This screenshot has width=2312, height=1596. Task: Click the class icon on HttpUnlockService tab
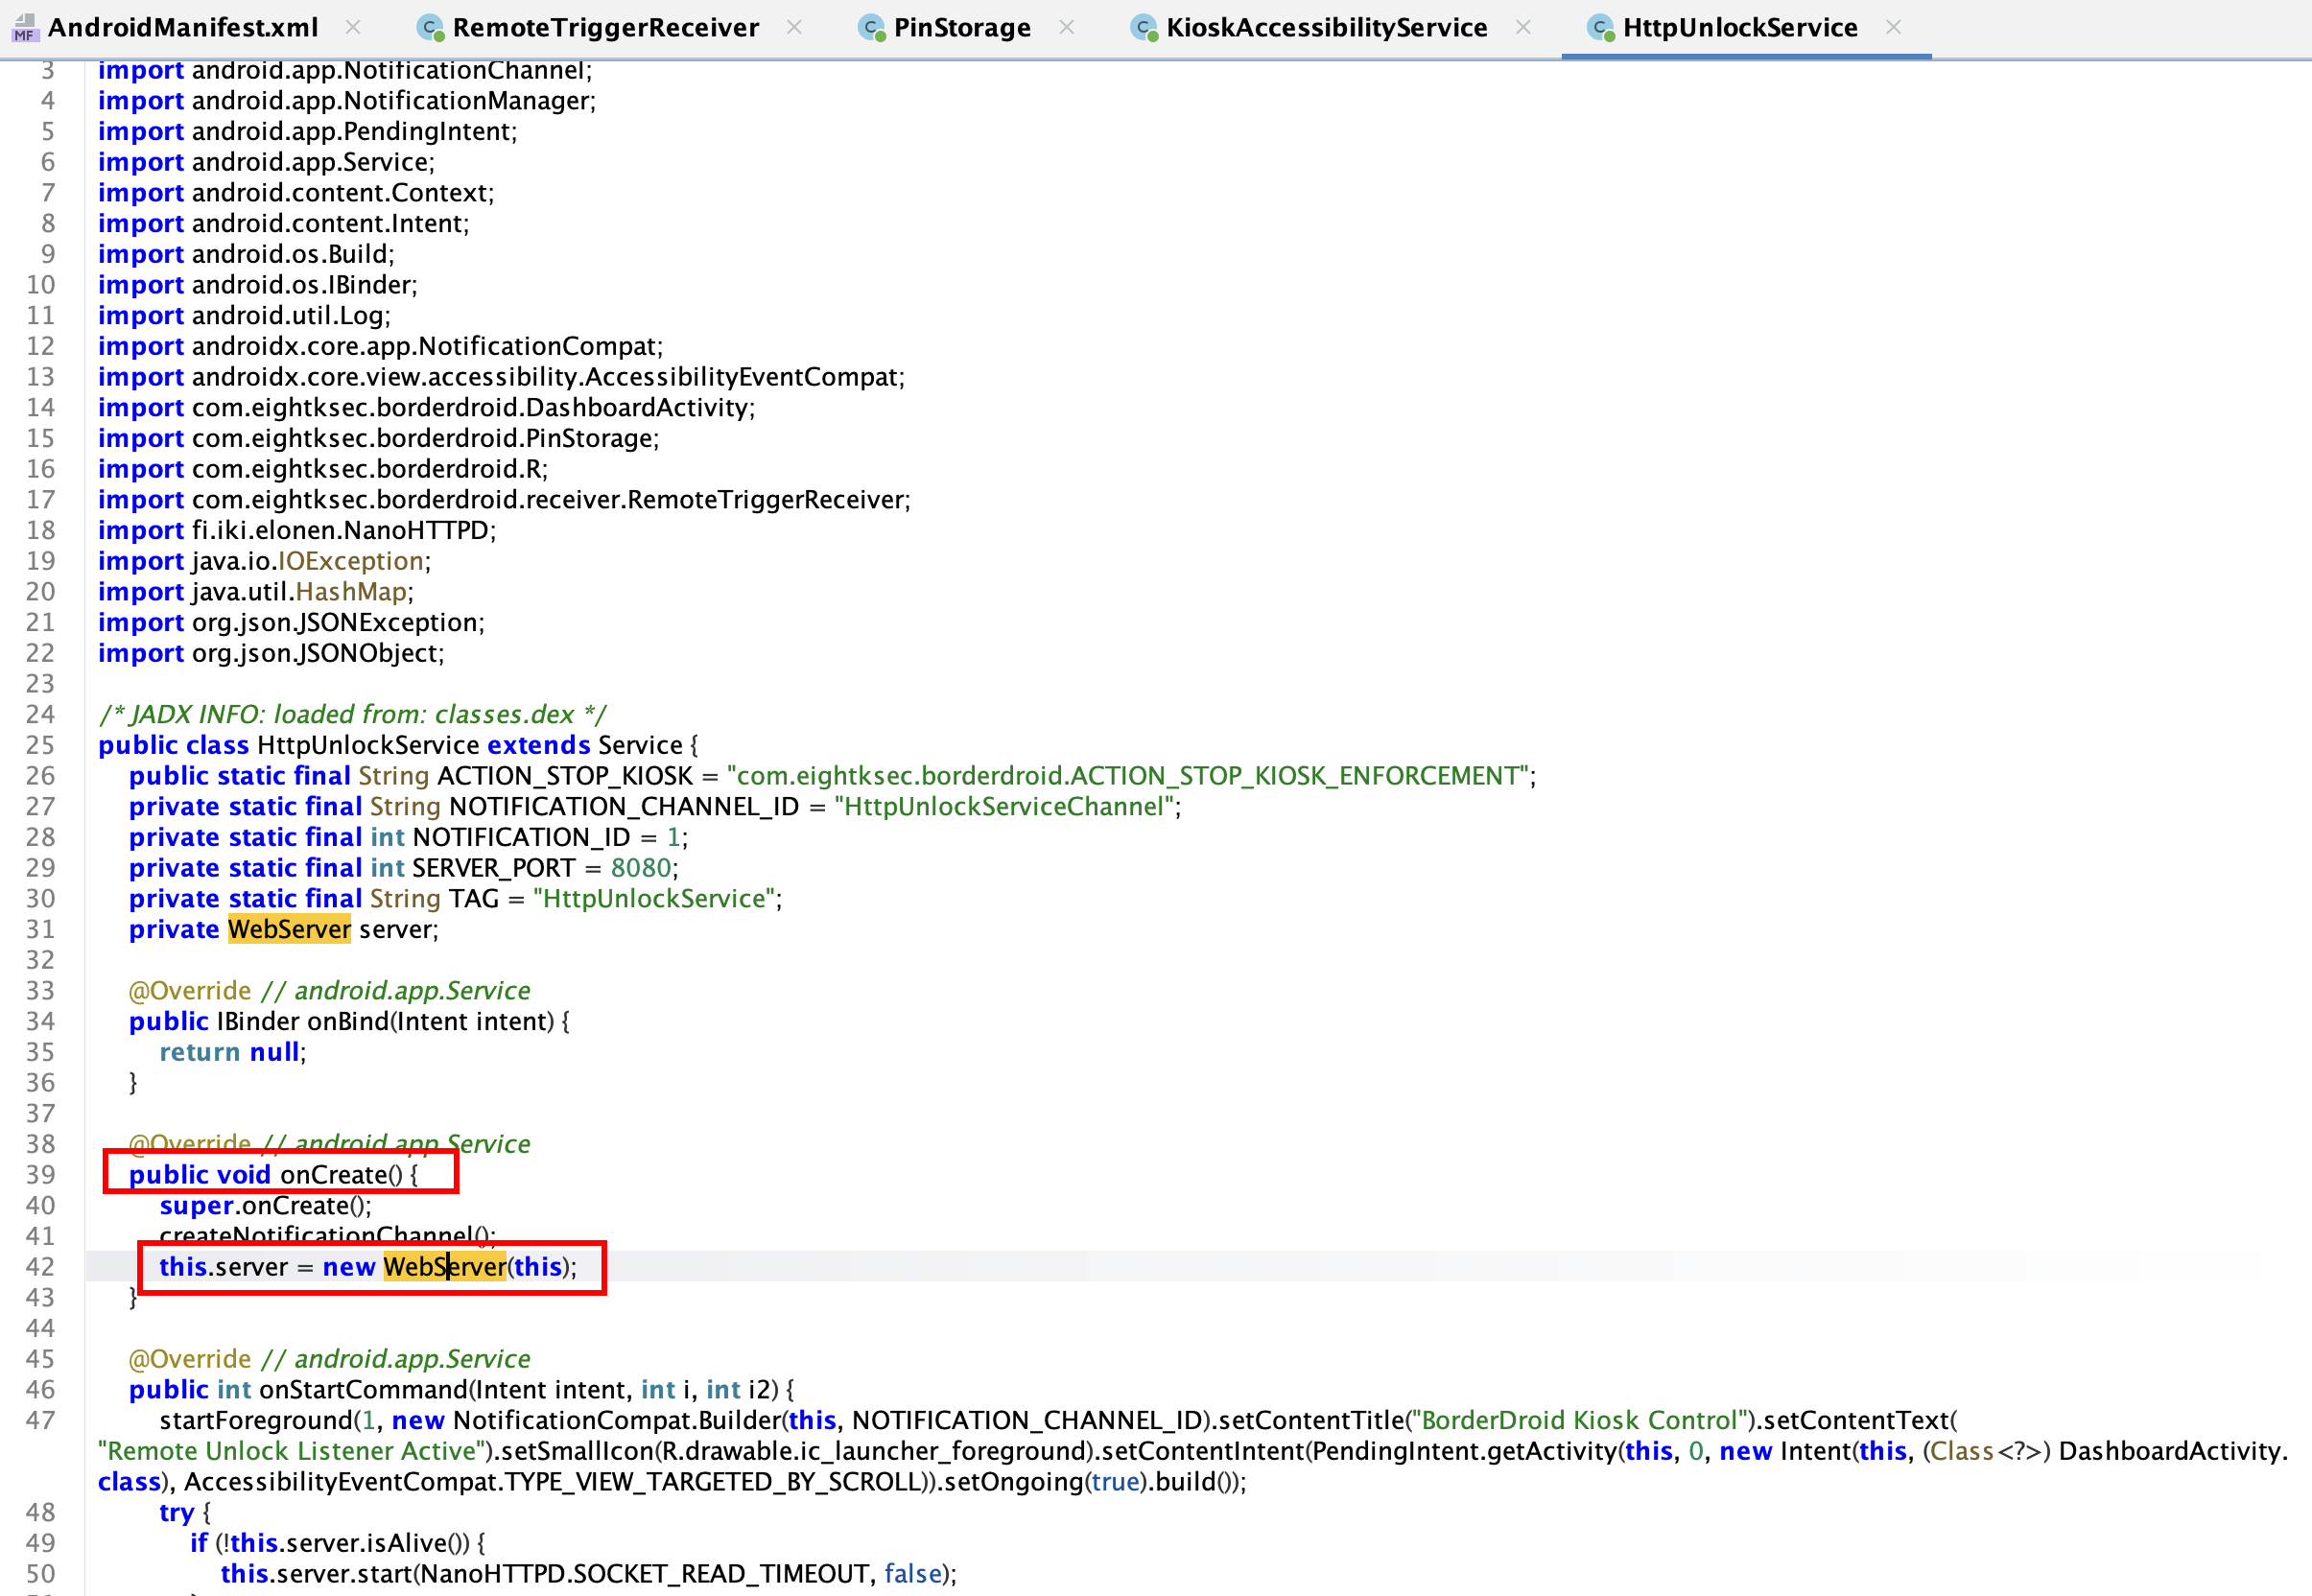1601,28
